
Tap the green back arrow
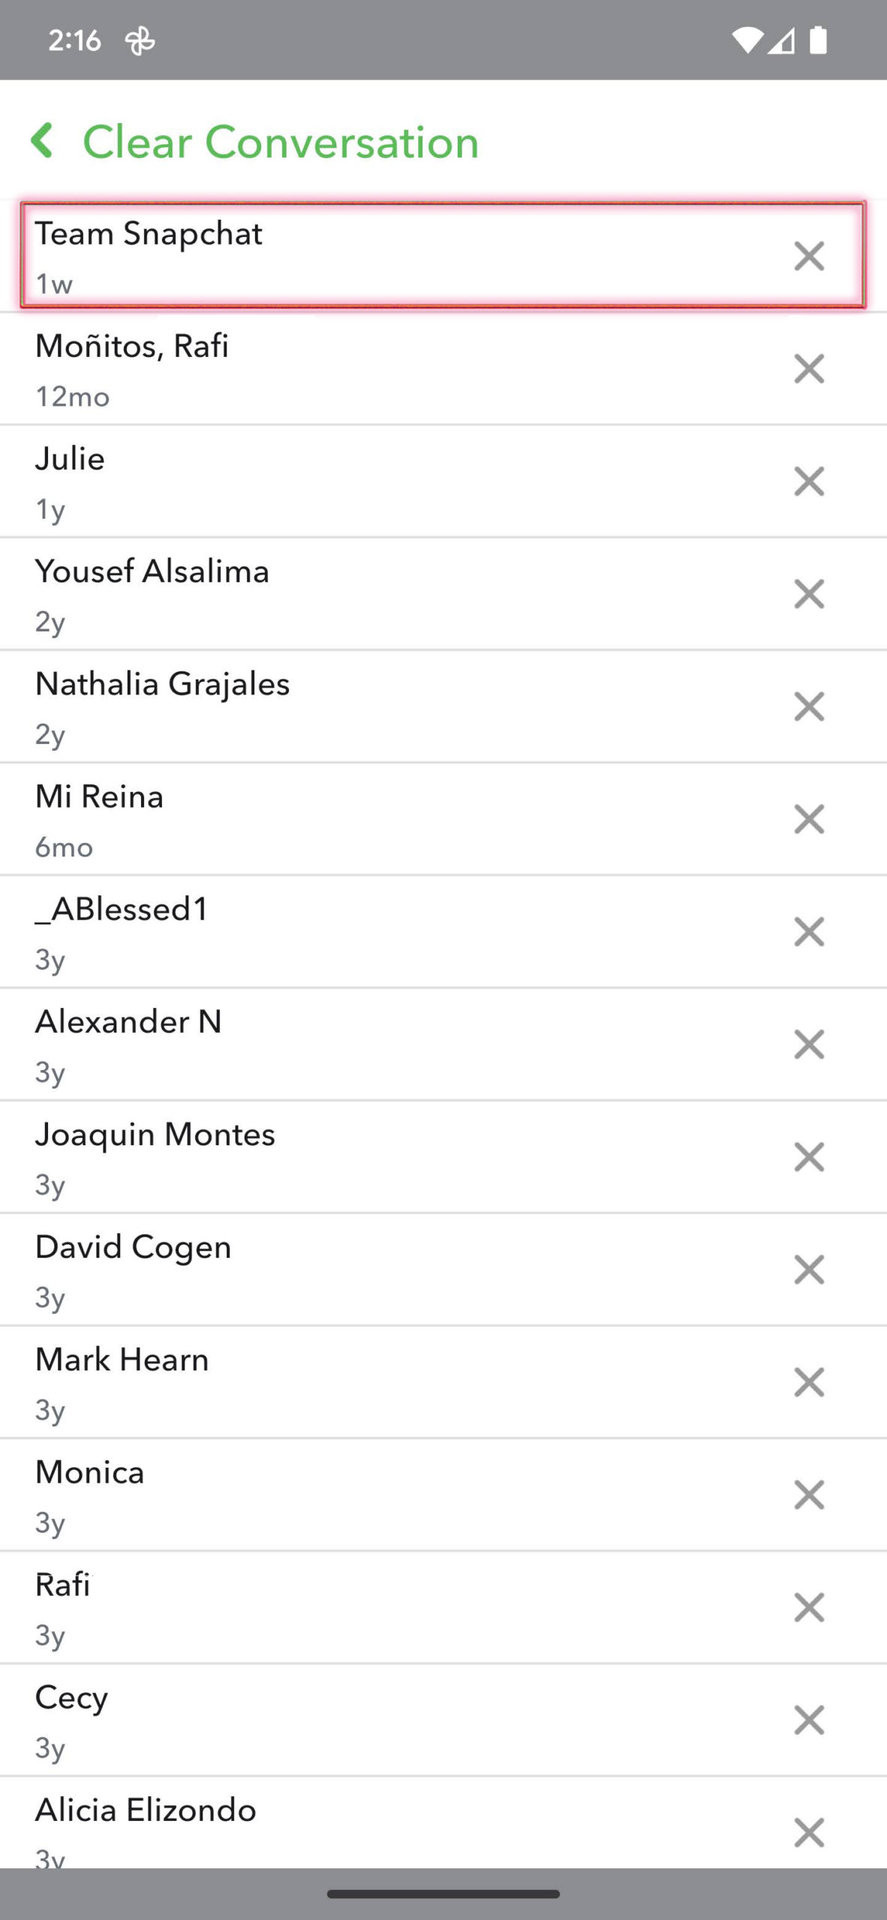[x=42, y=141]
